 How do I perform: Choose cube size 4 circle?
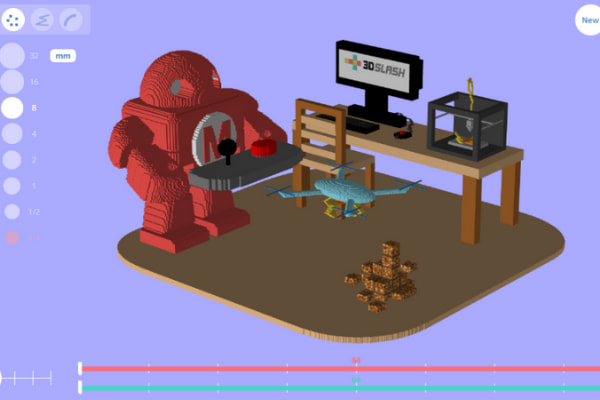[12, 134]
